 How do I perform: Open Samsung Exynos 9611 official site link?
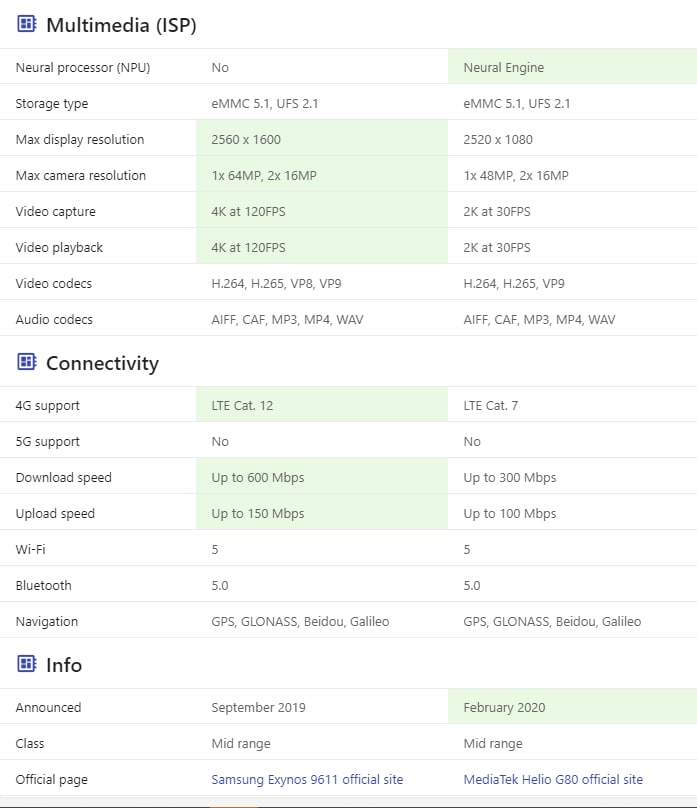pos(307,779)
